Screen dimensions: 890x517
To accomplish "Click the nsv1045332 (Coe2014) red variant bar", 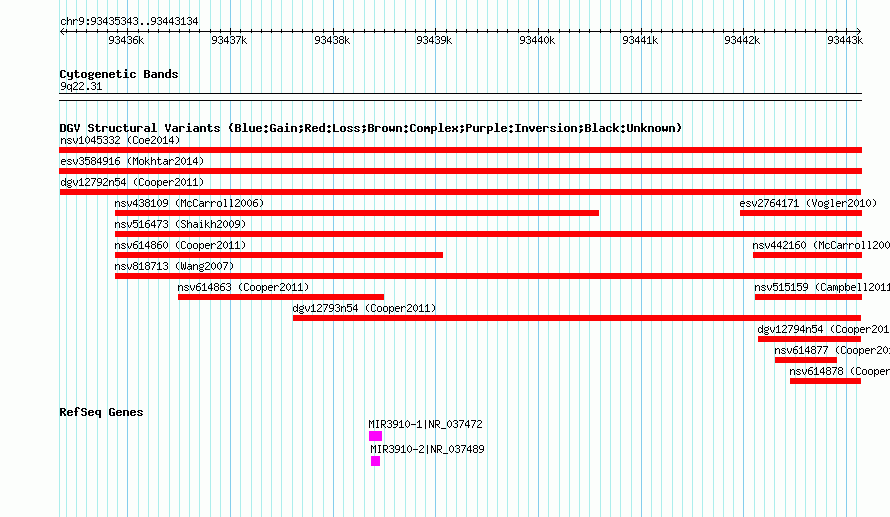I will [x=460, y=150].
